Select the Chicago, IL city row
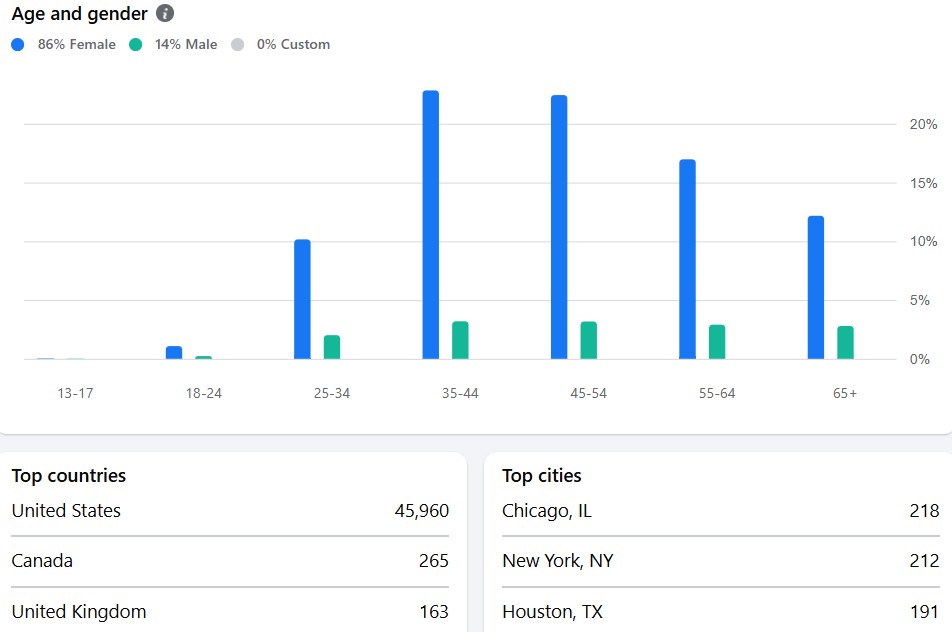The width and height of the screenshot is (952, 632). point(720,511)
